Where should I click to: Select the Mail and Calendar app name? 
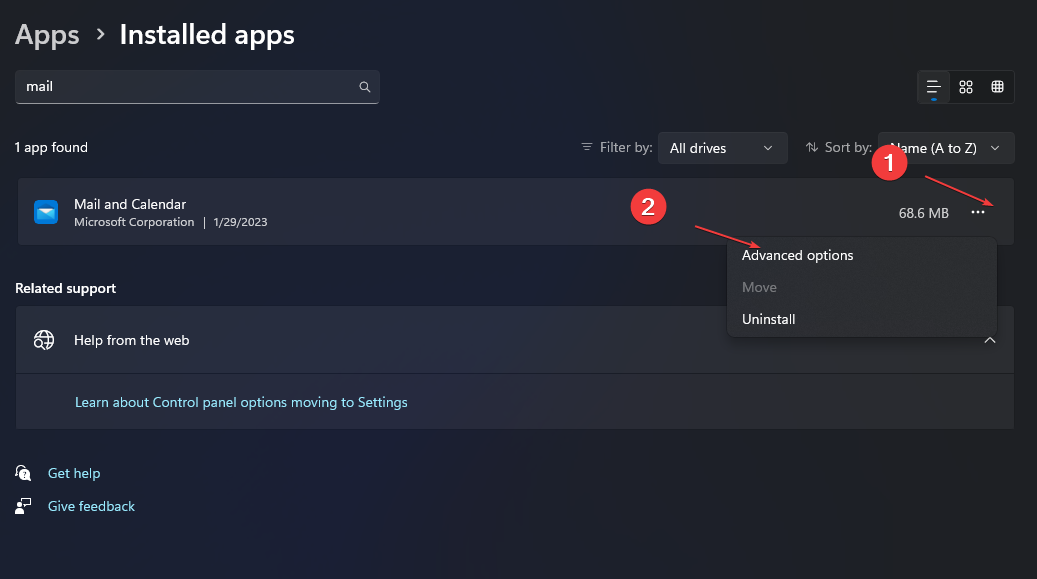coord(130,204)
